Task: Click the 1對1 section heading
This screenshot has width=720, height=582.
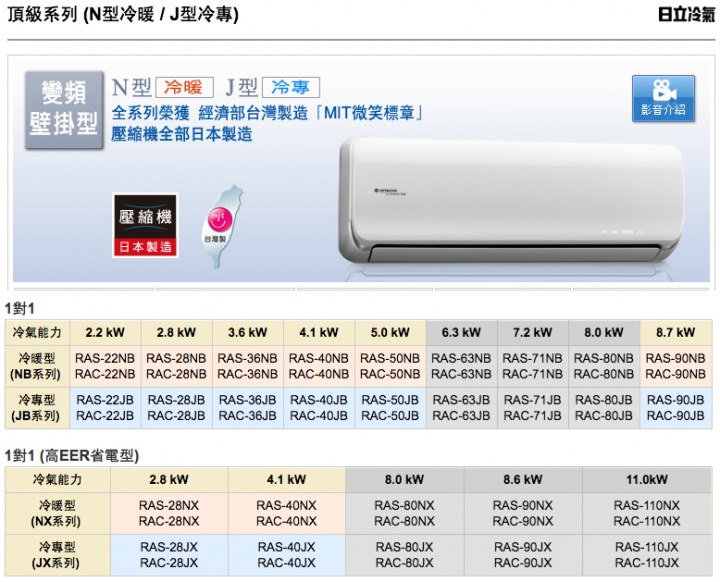Action: (x=19, y=308)
